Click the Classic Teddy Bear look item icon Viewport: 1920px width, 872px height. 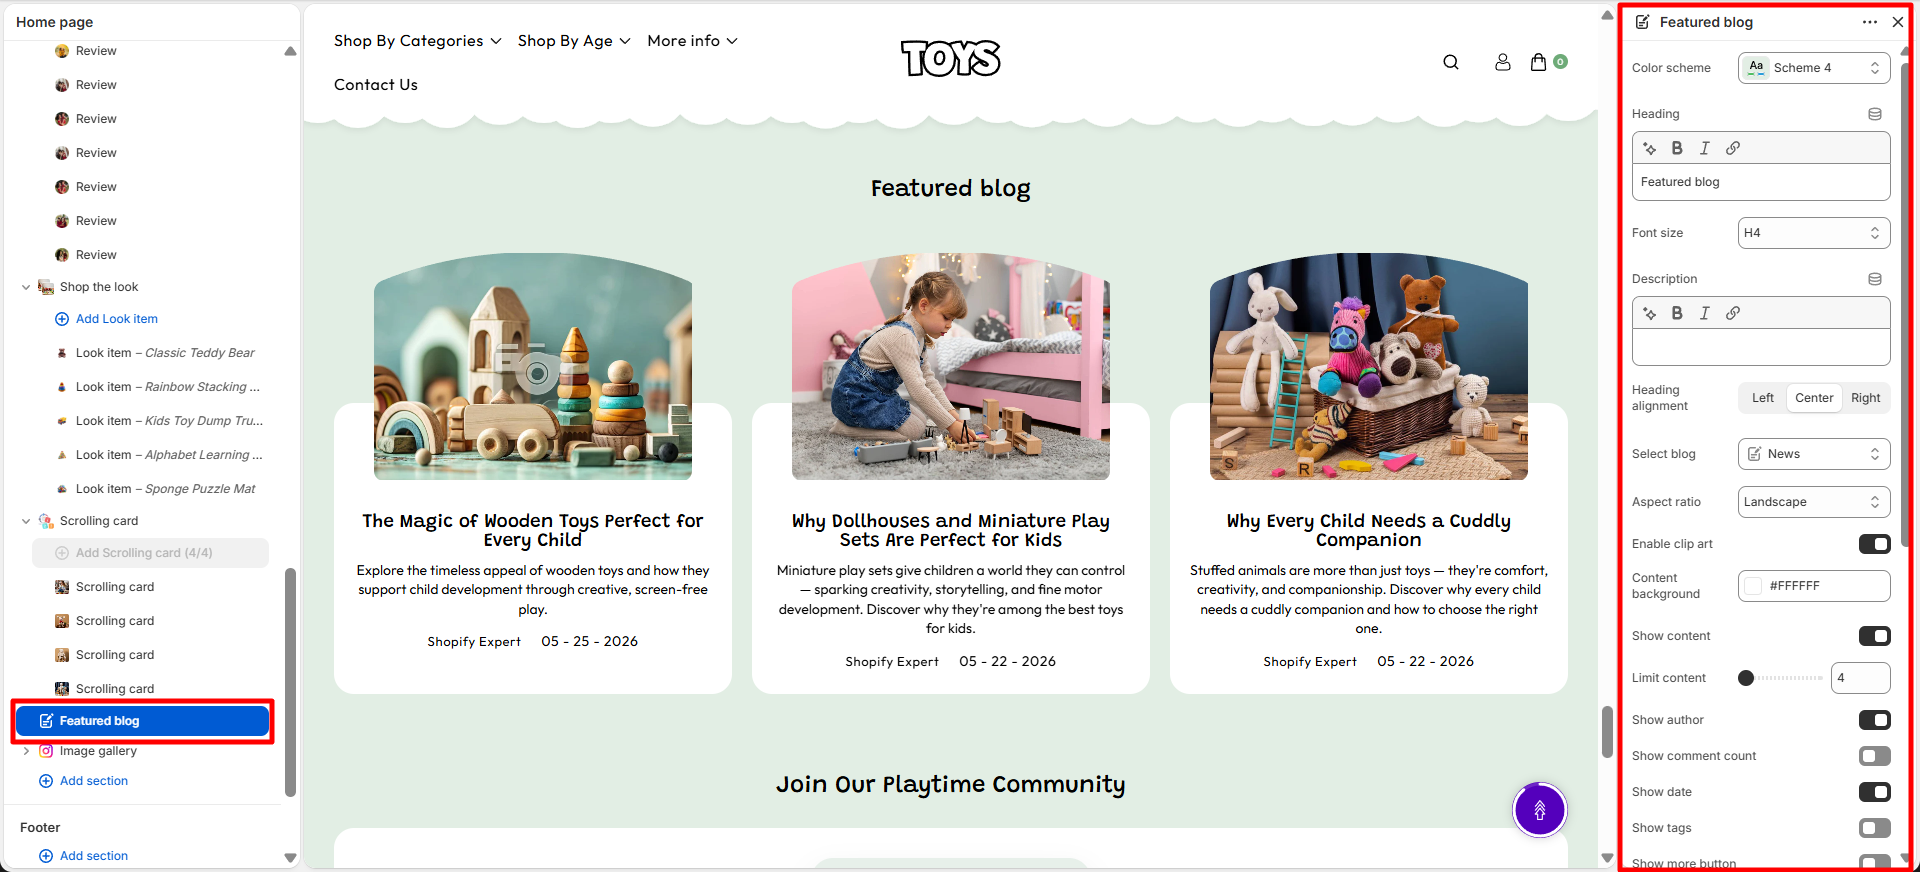(x=62, y=353)
